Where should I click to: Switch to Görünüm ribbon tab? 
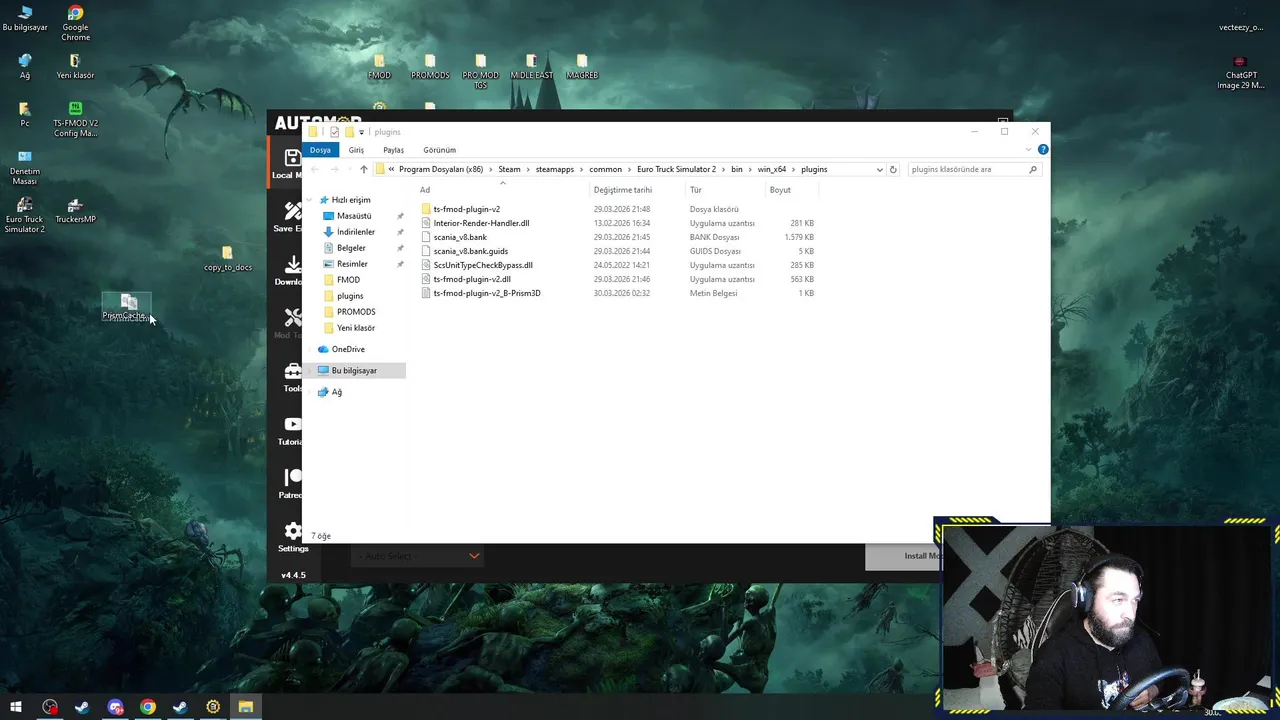pyautogui.click(x=439, y=150)
